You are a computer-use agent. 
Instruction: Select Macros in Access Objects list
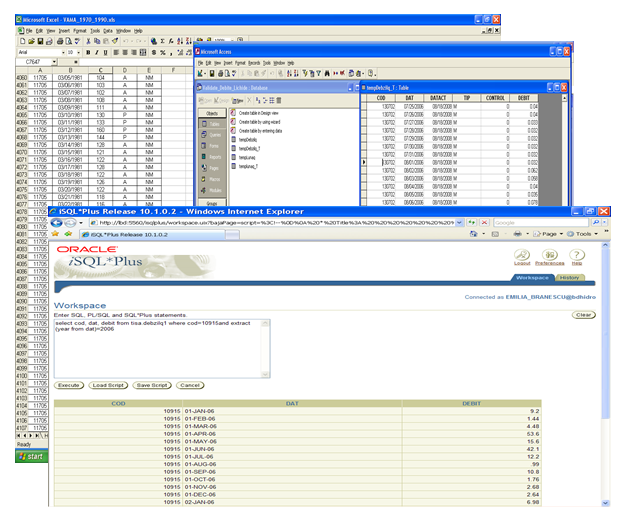pos(212,179)
